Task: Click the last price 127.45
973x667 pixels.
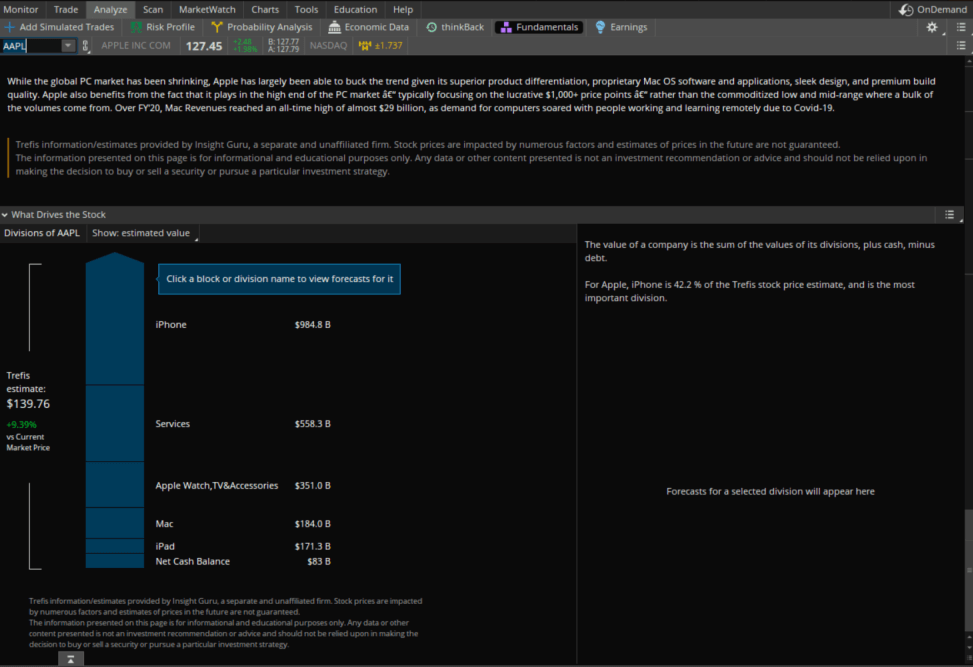Action: point(204,46)
